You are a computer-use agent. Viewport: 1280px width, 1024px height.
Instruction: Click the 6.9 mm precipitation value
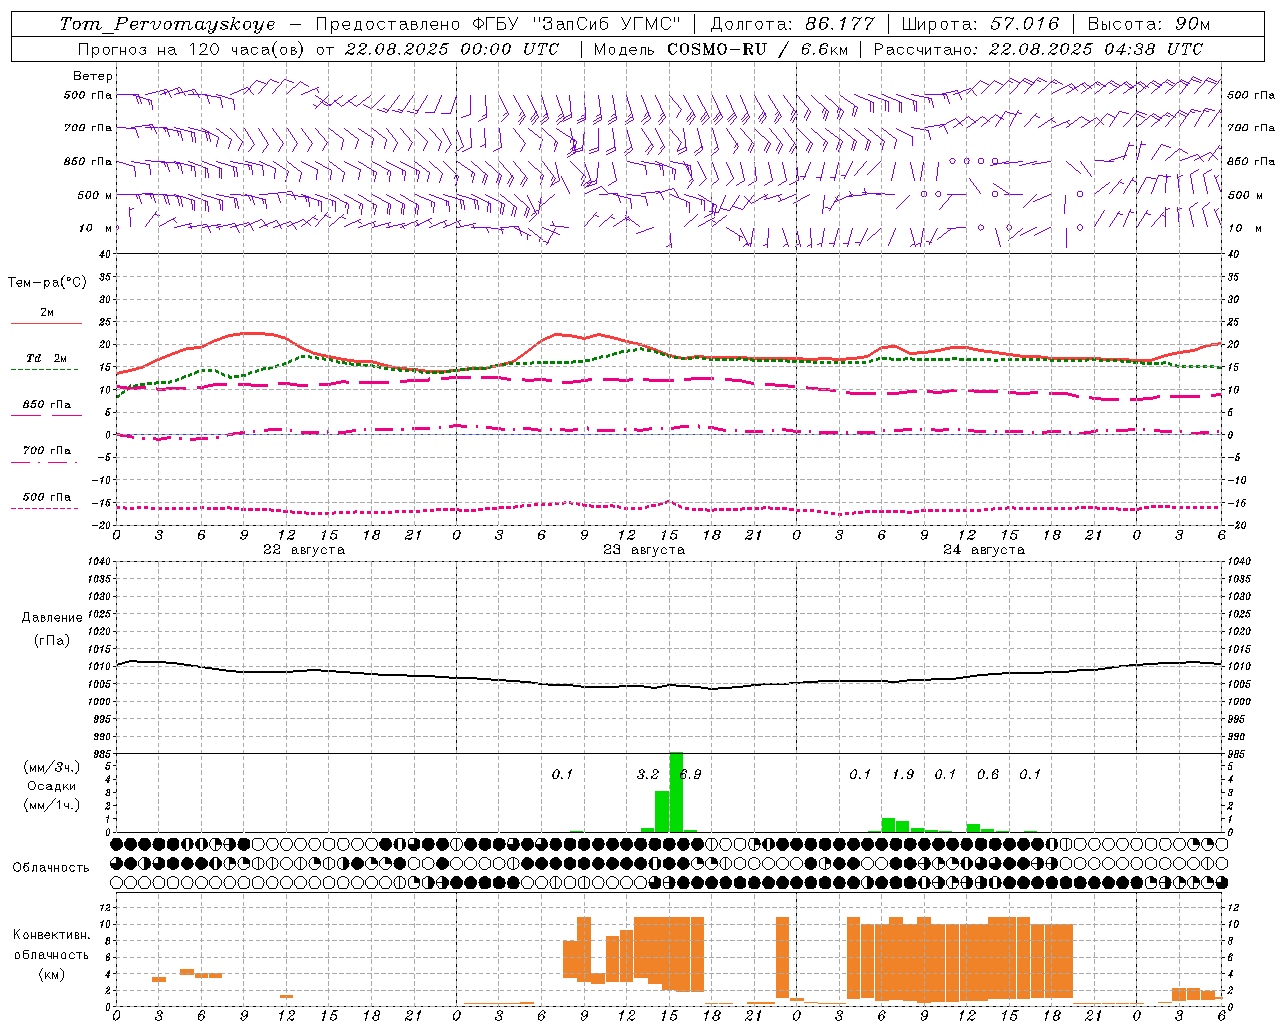pyautogui.click(x=690, y=775)
